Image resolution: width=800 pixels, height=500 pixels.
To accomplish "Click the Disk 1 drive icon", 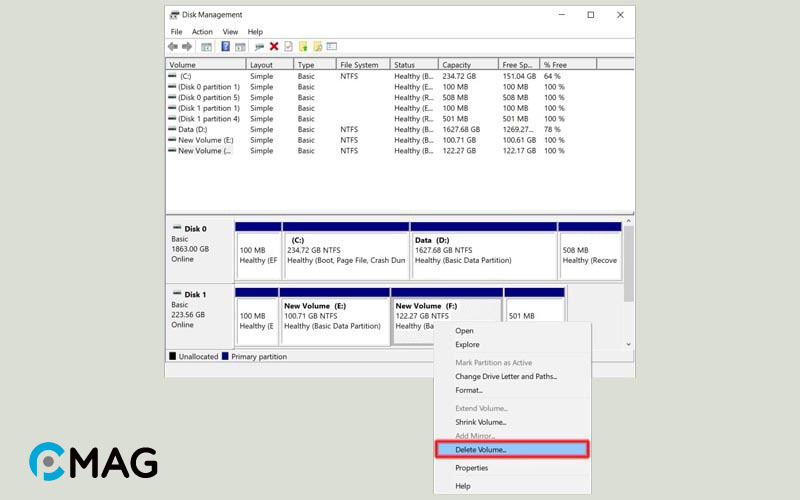I will tap(177, 293).
